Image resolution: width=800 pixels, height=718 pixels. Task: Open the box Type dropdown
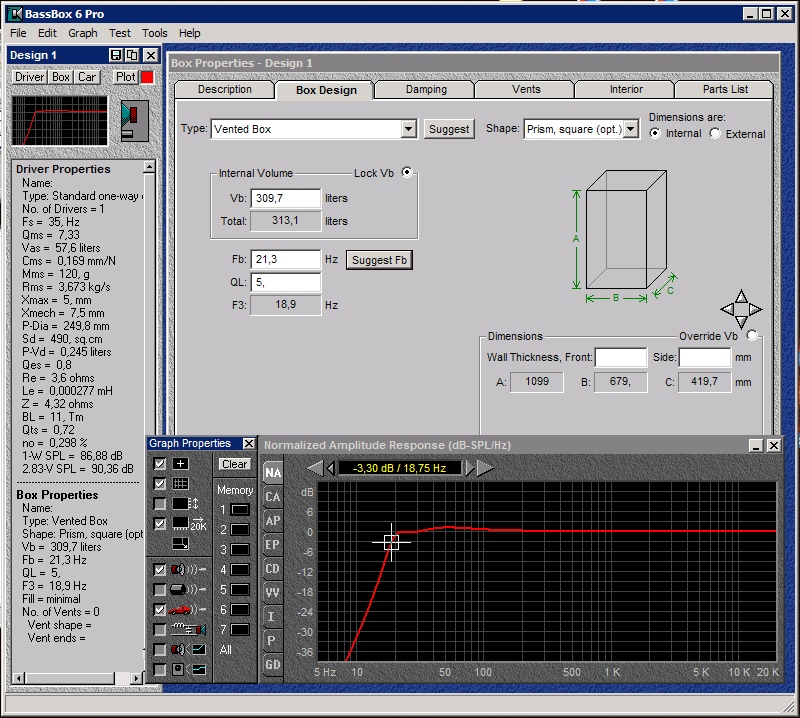(408, 129)
